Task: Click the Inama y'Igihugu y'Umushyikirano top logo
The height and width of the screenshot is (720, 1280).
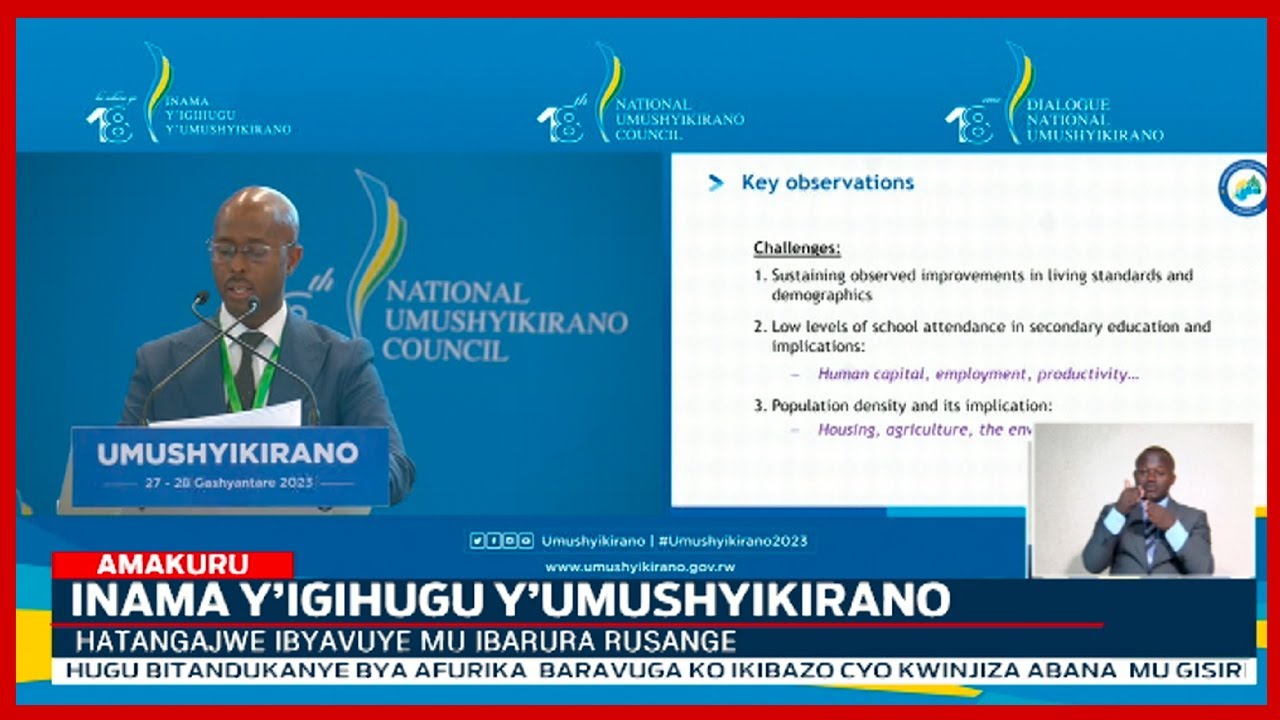Action: coord(188,93)
